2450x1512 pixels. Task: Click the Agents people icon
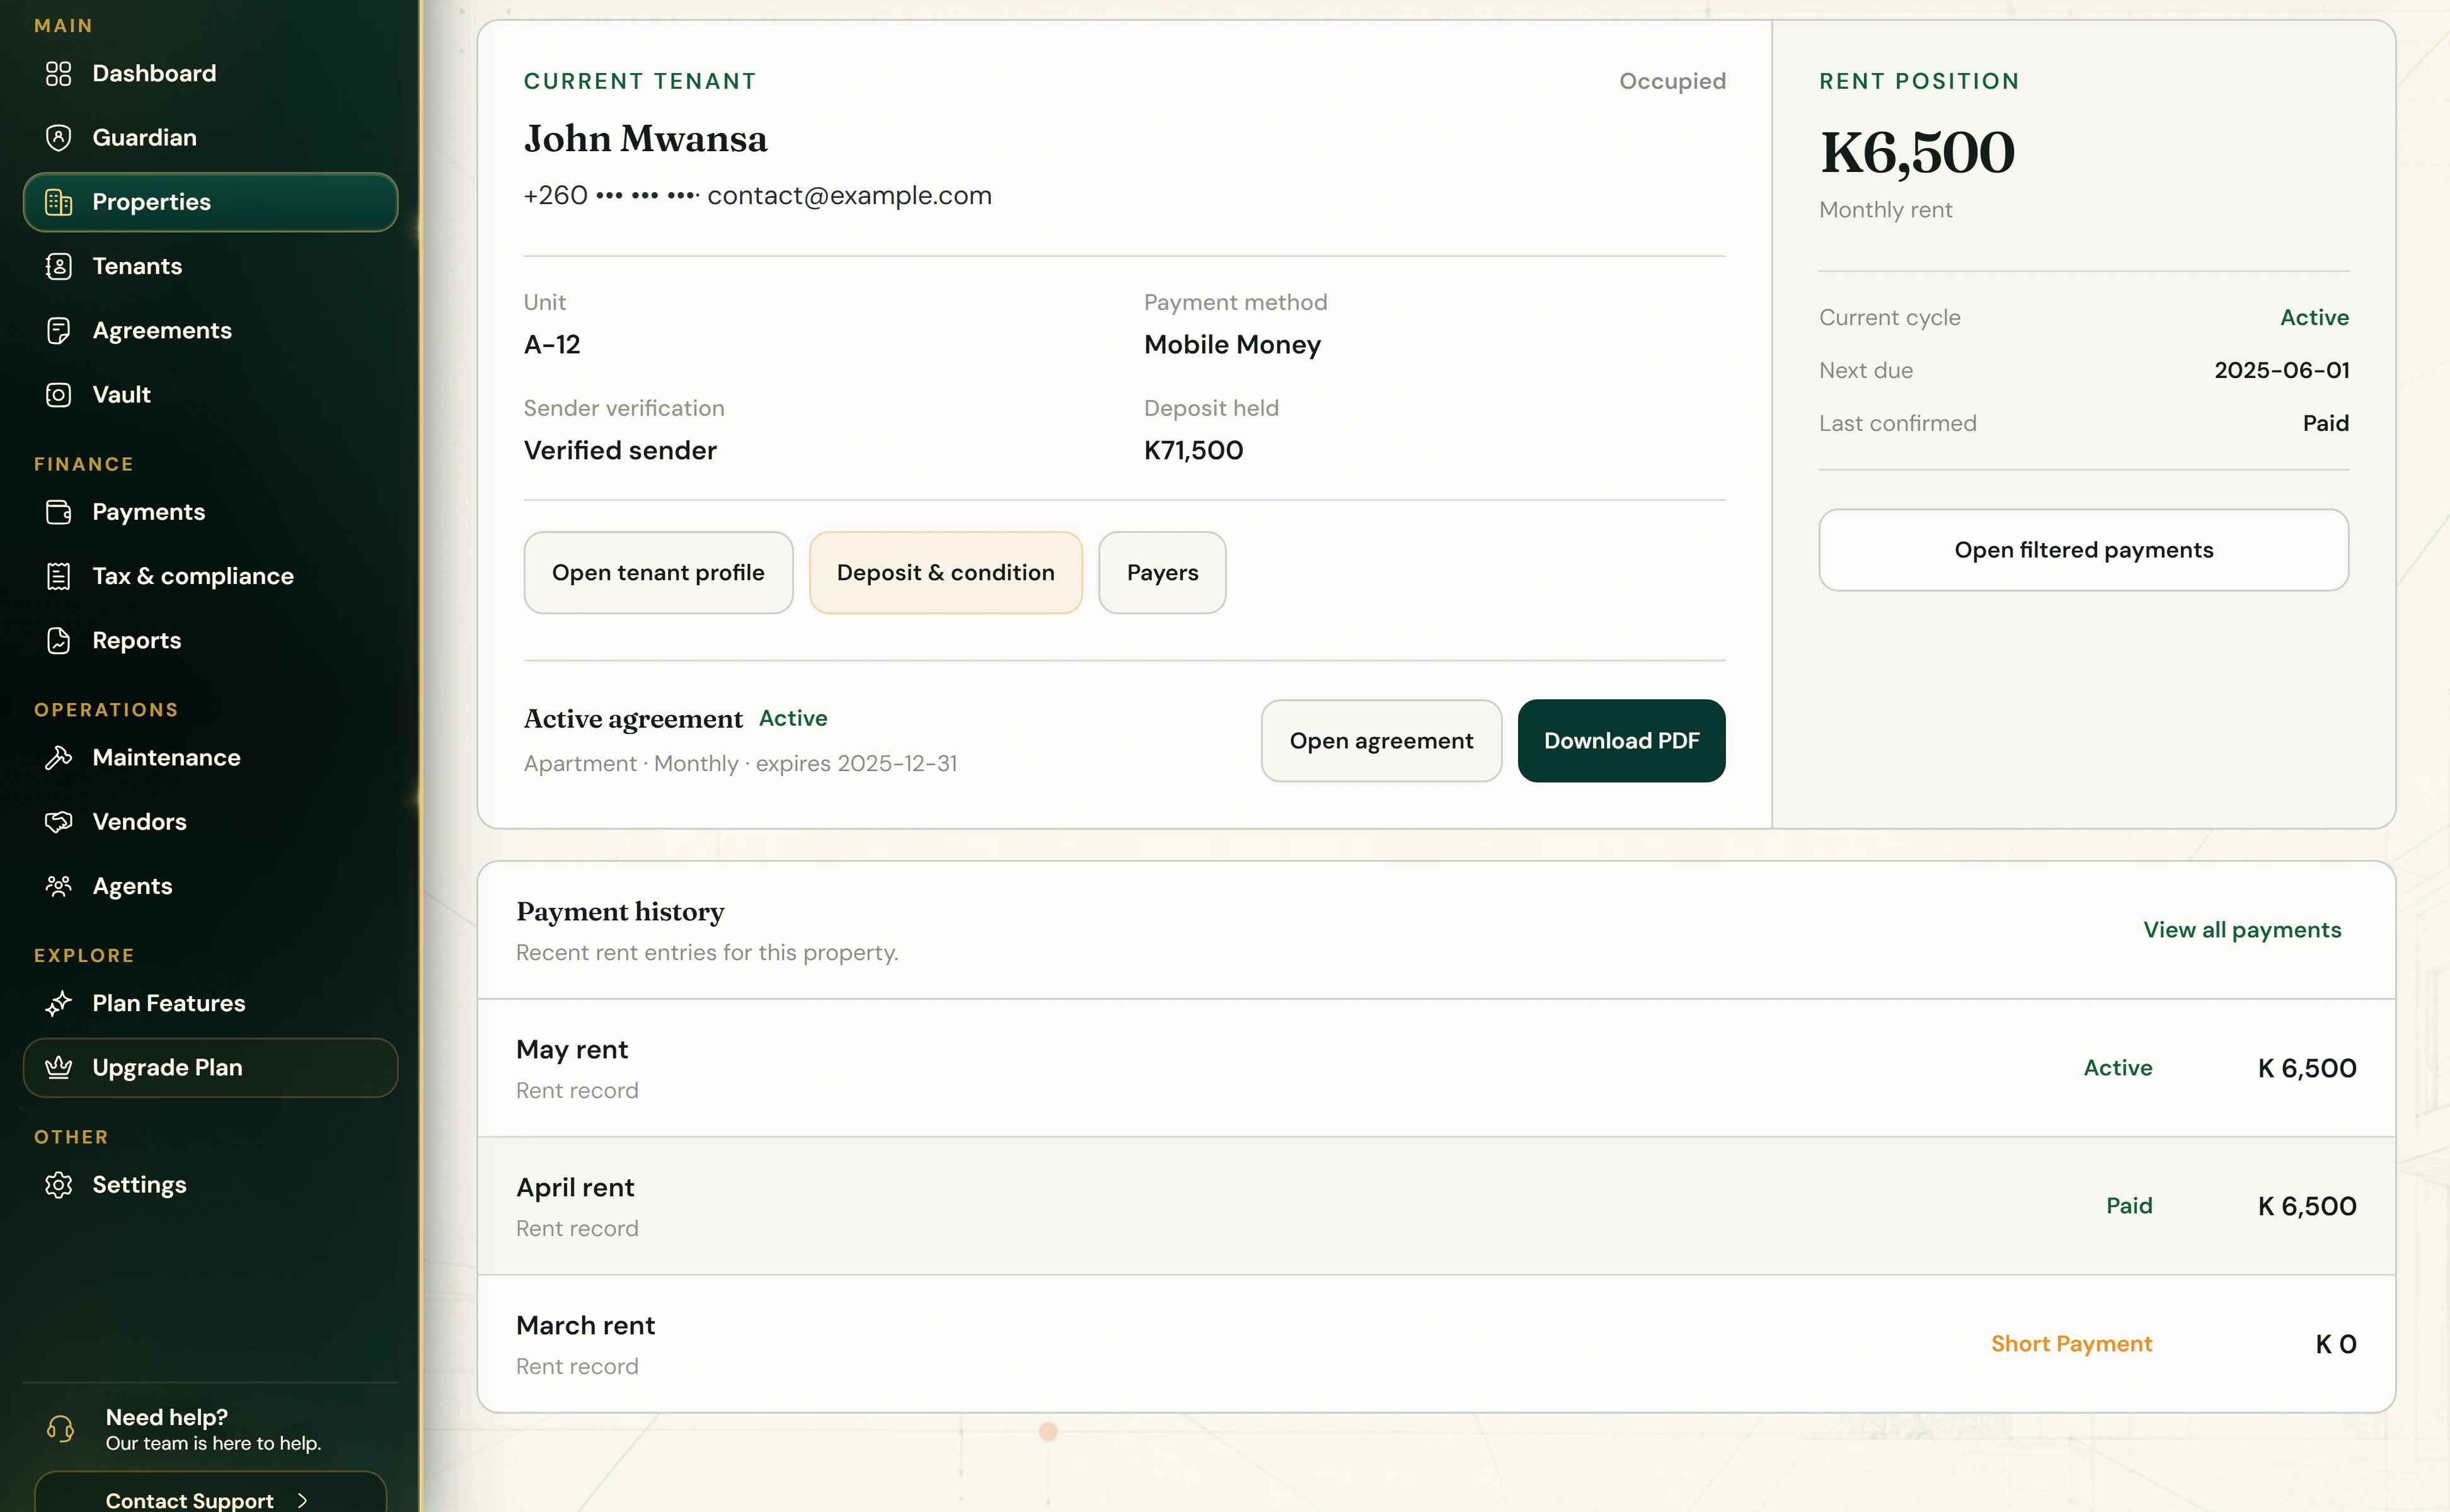click(x=59, y=886)
